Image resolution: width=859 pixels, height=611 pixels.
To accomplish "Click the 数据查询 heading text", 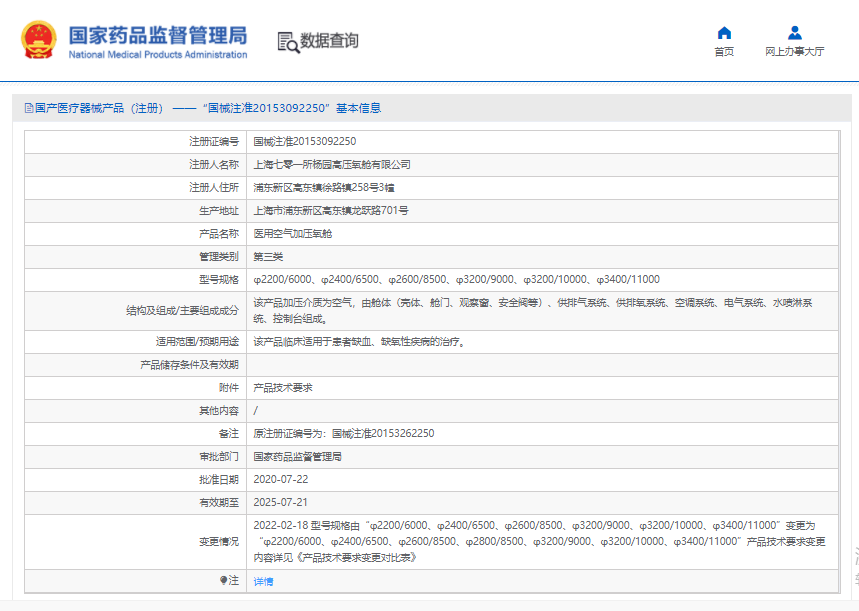I will [x=329, y=41].
